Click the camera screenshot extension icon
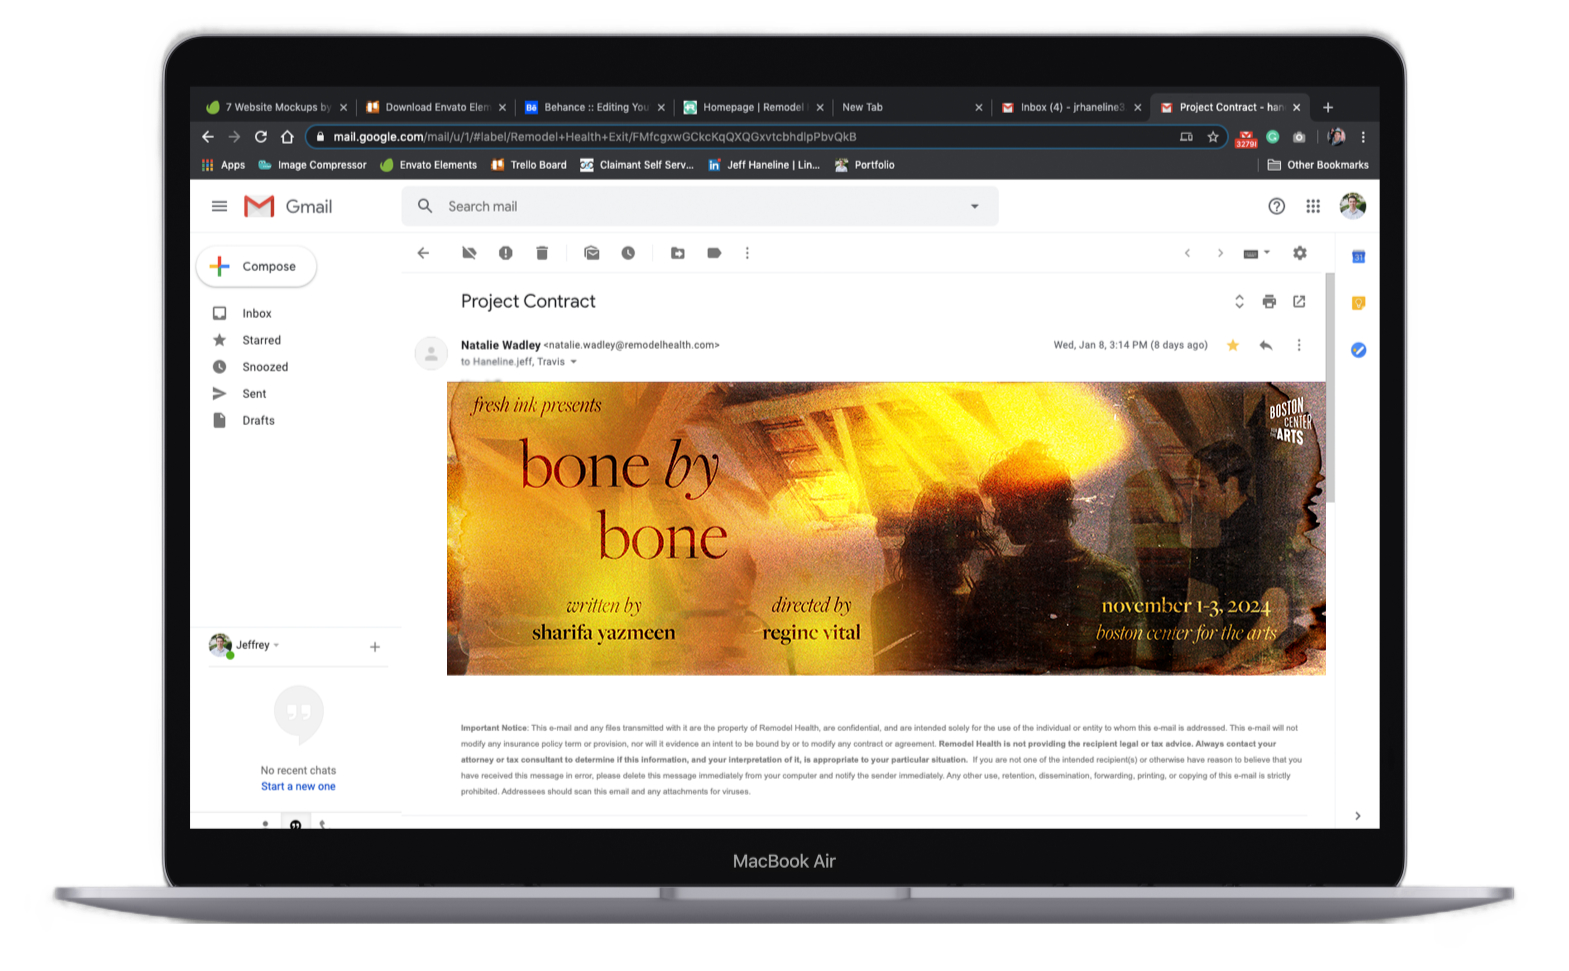Viewport: 1569px width, 971px height. coord(1299,137)
